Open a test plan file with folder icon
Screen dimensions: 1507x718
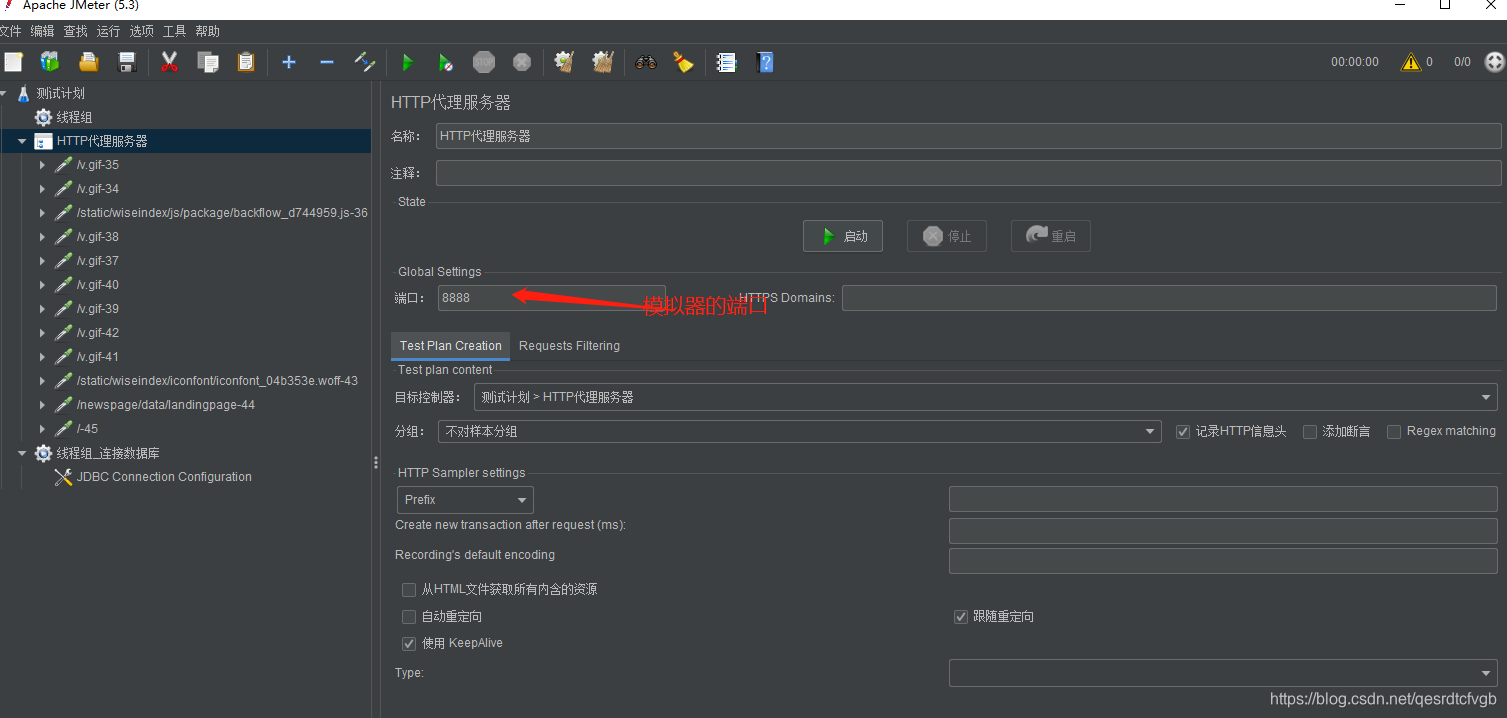click(x=89, y=62)
